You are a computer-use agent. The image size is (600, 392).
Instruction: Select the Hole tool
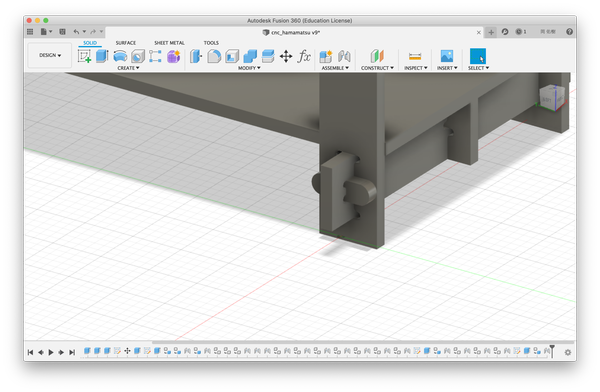tap(138, 56)
